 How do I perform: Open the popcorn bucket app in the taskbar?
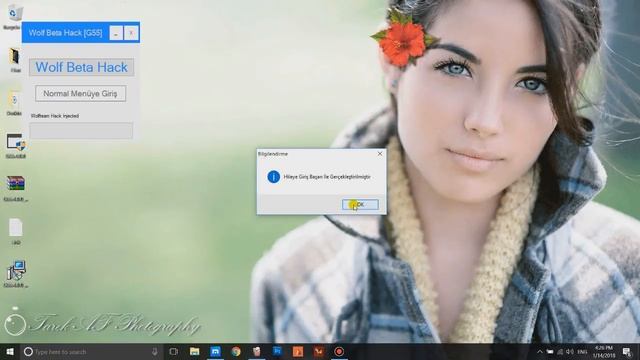click(x=256, y=351)
